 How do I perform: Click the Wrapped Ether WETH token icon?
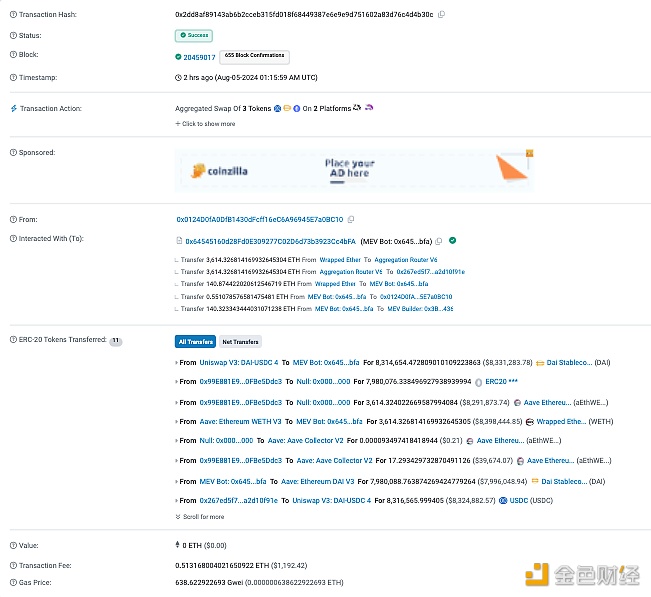click(x=530, y=422)
